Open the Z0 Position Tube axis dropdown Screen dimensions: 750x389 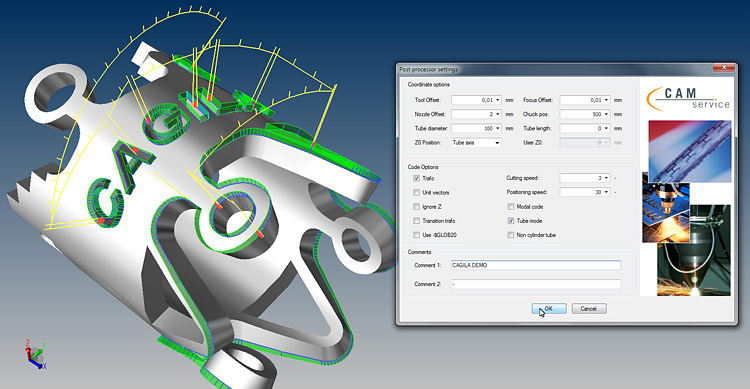coord(497,143)
